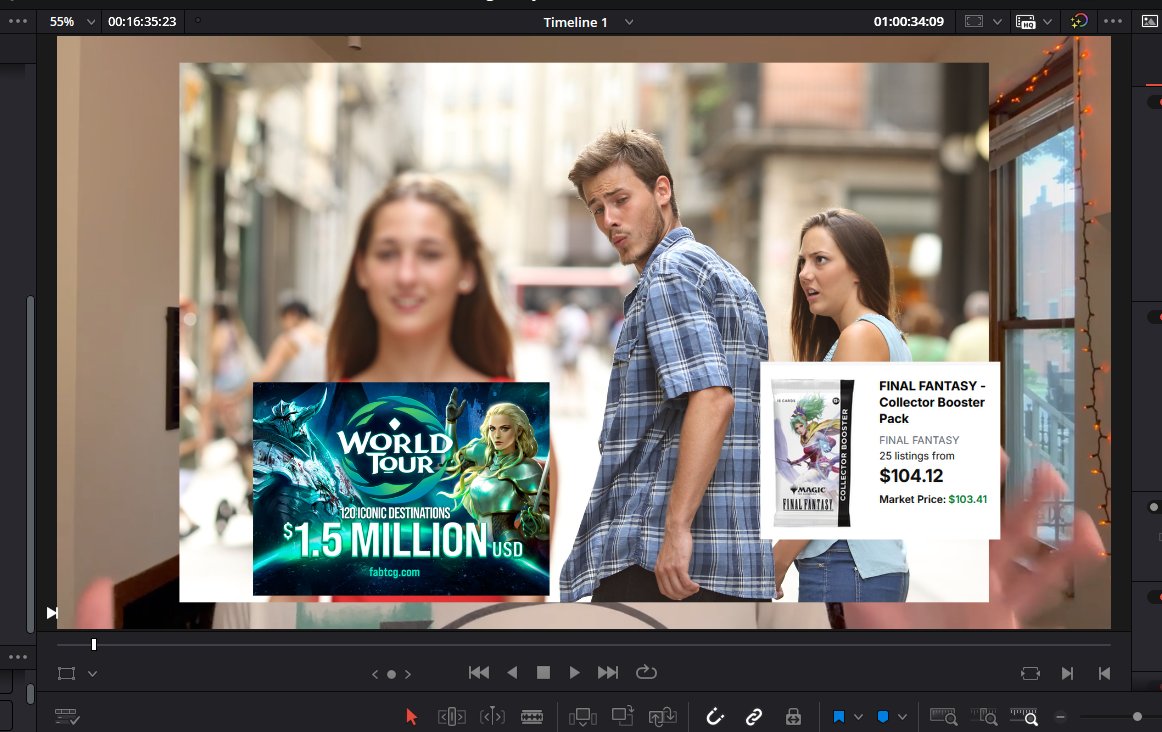Click Custom Zoom icon
The height and width of the screenshot is (732, 1162).
tap(1024, 716)
